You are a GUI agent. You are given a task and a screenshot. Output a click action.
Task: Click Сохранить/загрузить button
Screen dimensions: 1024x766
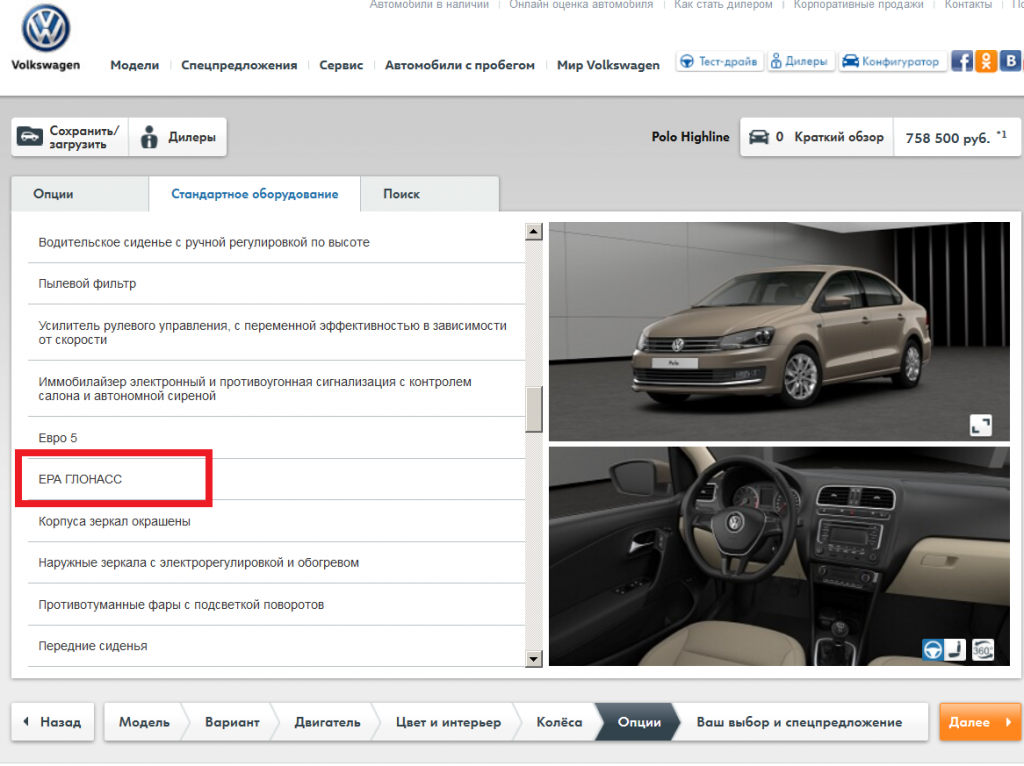pos(70,137)
